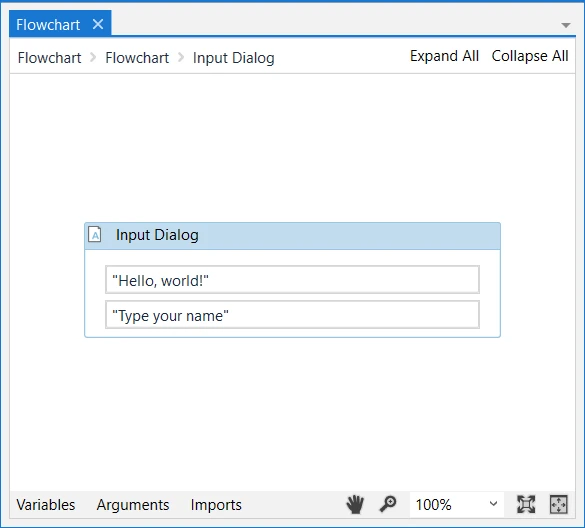Click the "Type your name" label field
The width and height of the screenshot is (585, 528).
(292, 315)
